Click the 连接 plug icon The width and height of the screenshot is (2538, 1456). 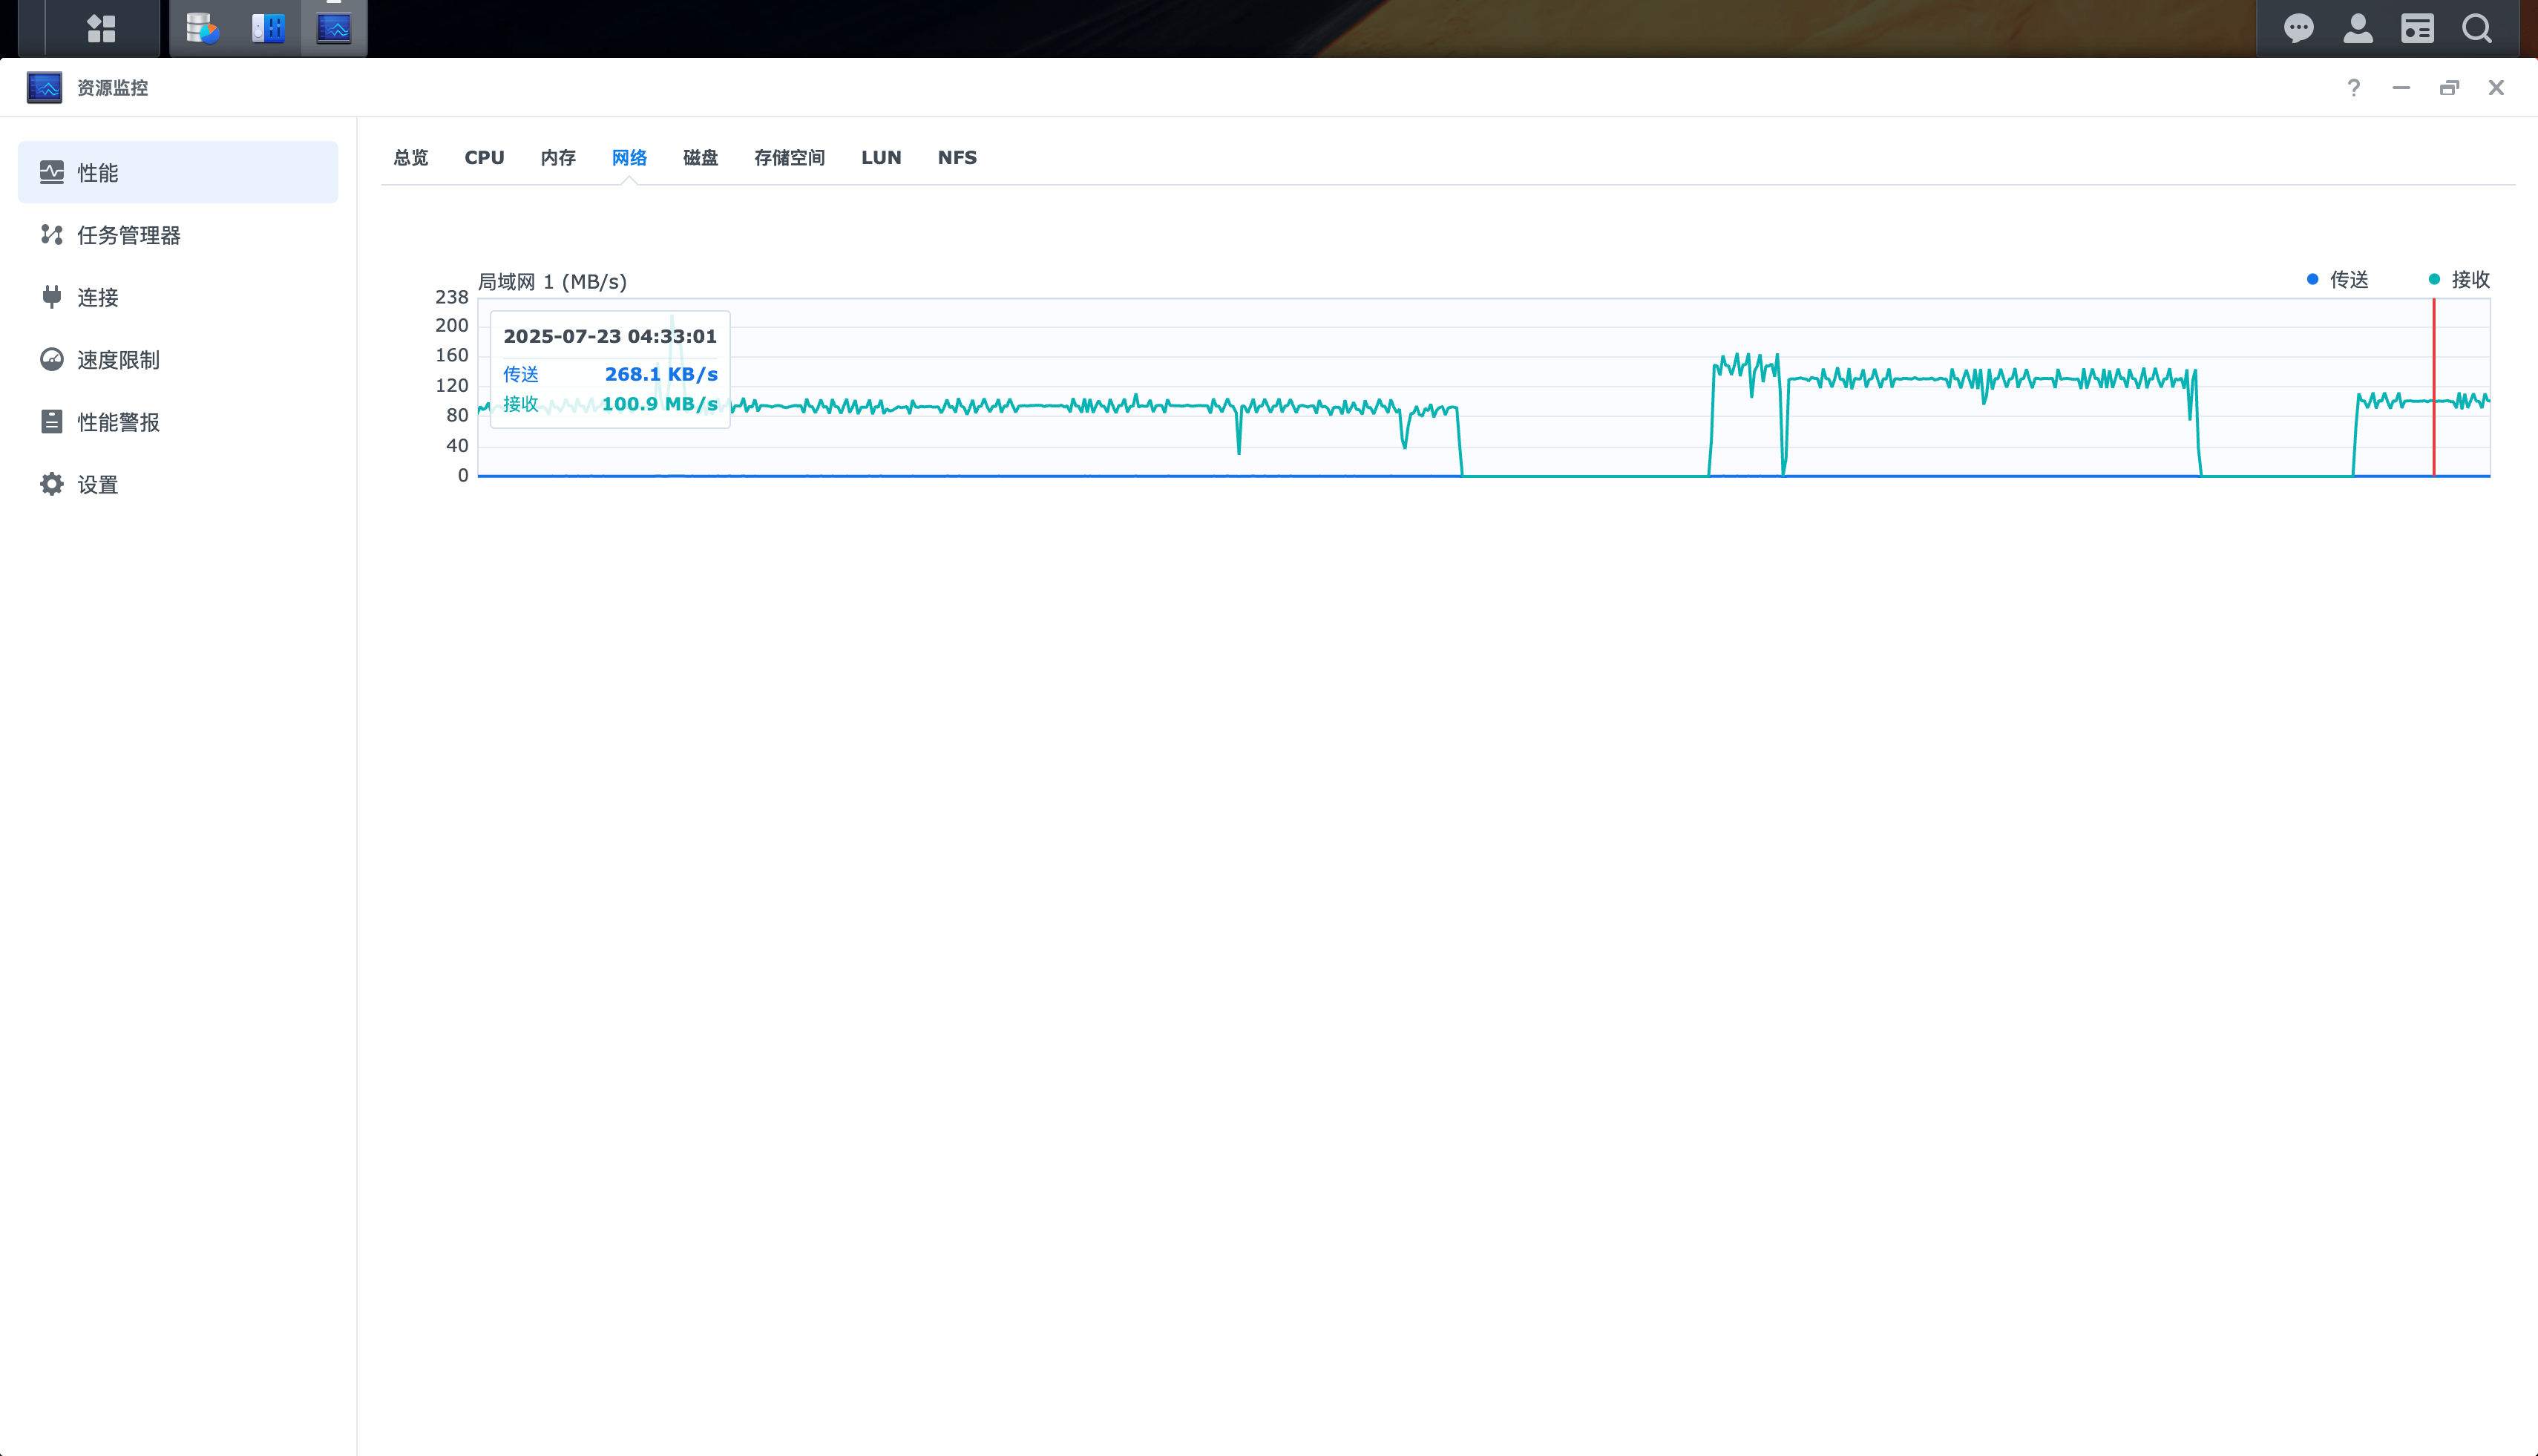point(52,297)
